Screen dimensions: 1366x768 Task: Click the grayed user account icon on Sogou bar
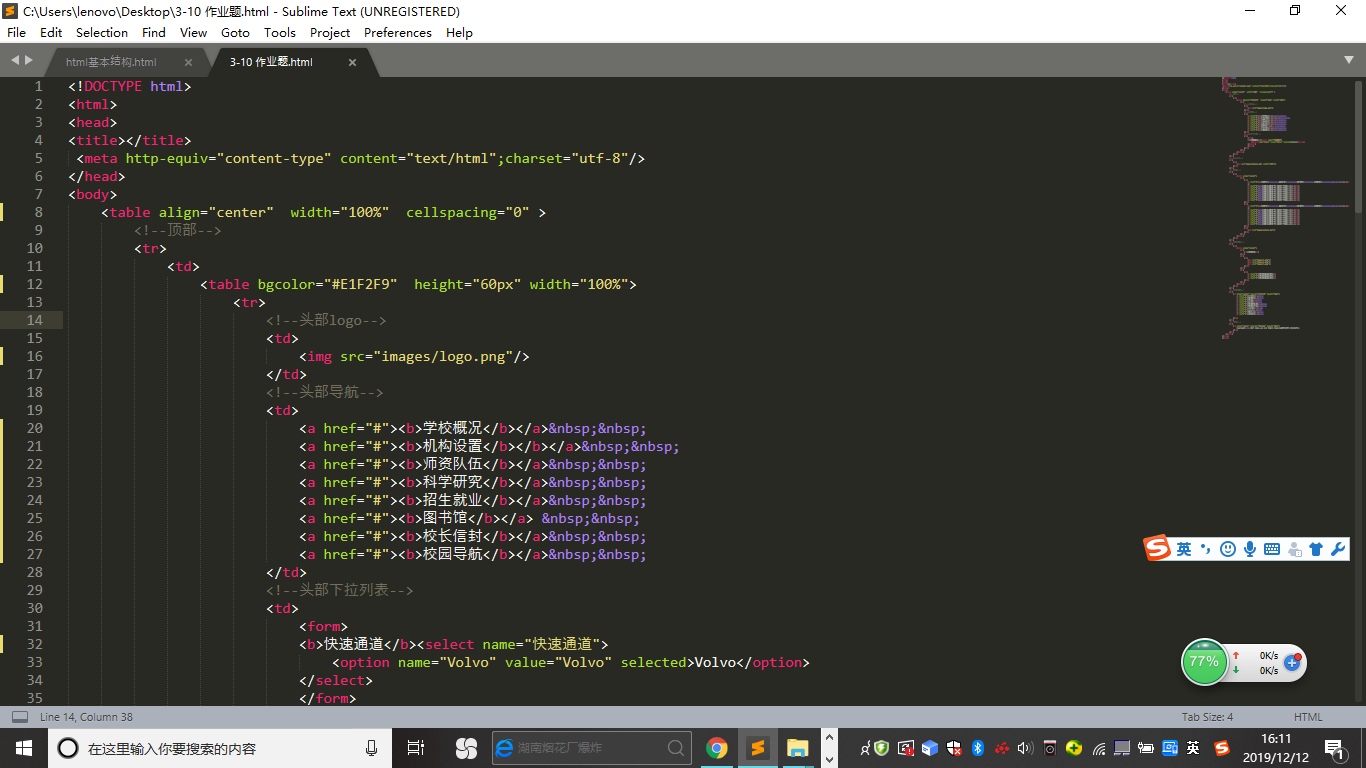[1295, 549]
